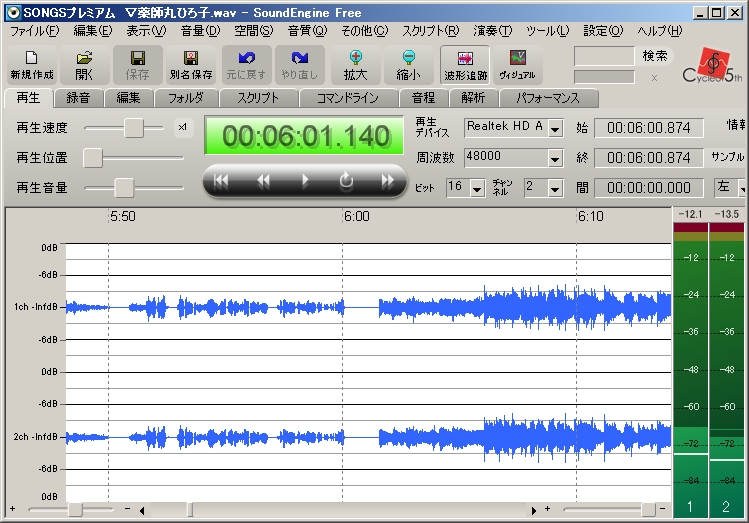
Task: Open the ファイル(F) menu
Action: click(x=34, y=31)
